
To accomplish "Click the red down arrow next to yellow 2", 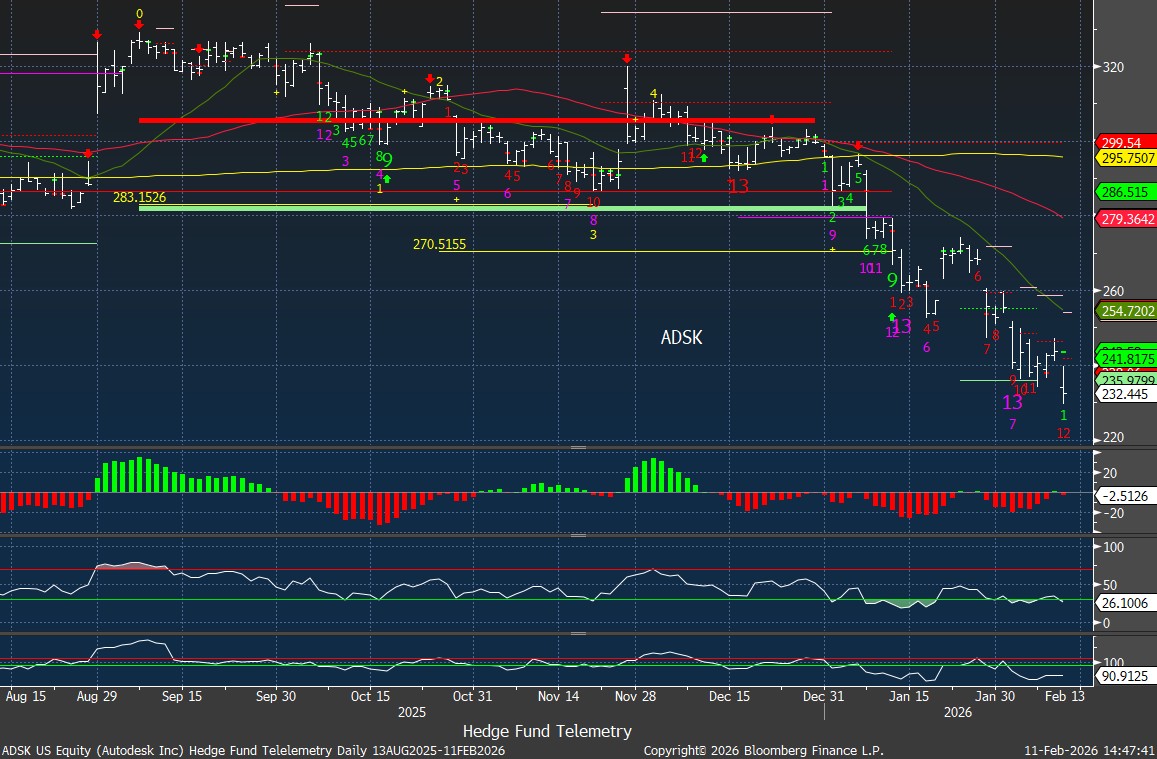I will pyautogui.click(x=429, y=79).
